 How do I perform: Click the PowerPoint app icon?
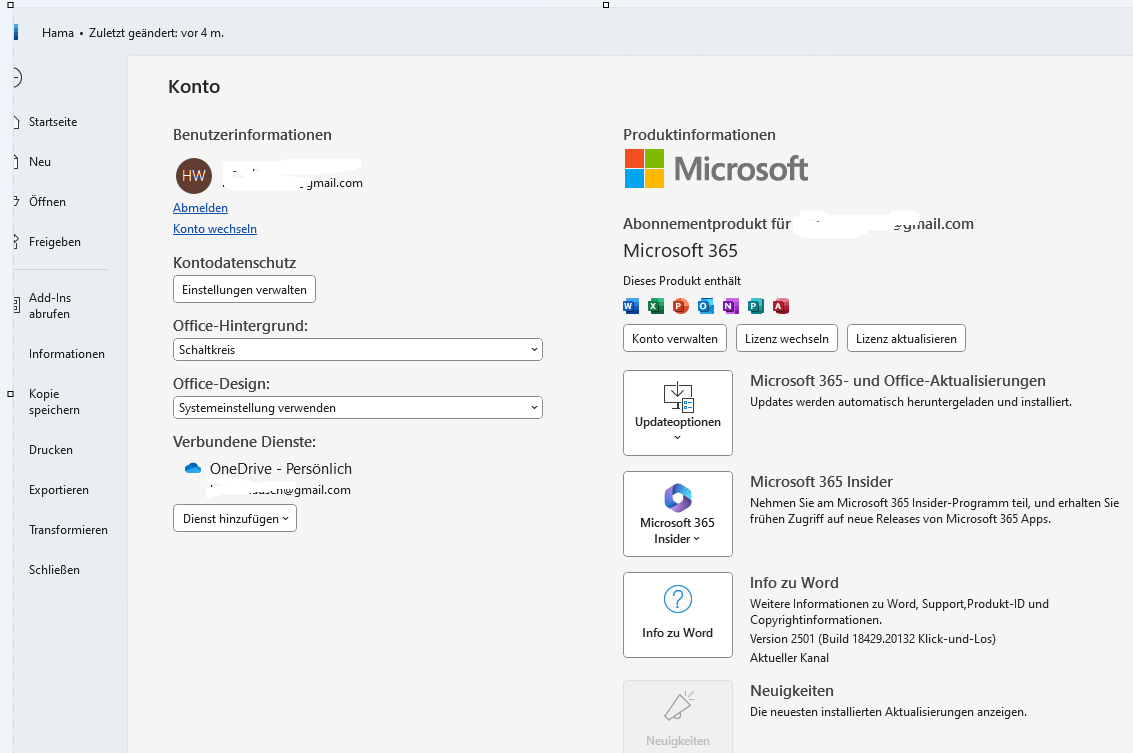[681, 306]
